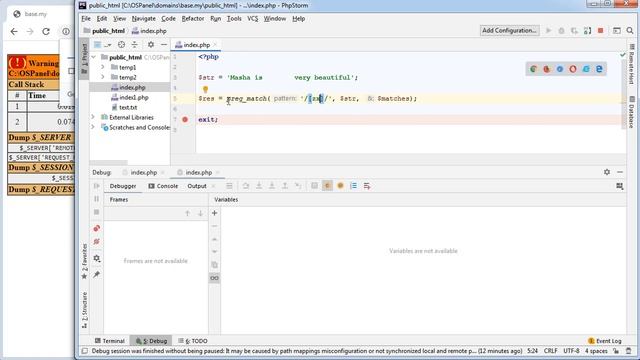Switch to Output tab in debug panel
The height and width of the screenshot is (360, 640).
197,186
